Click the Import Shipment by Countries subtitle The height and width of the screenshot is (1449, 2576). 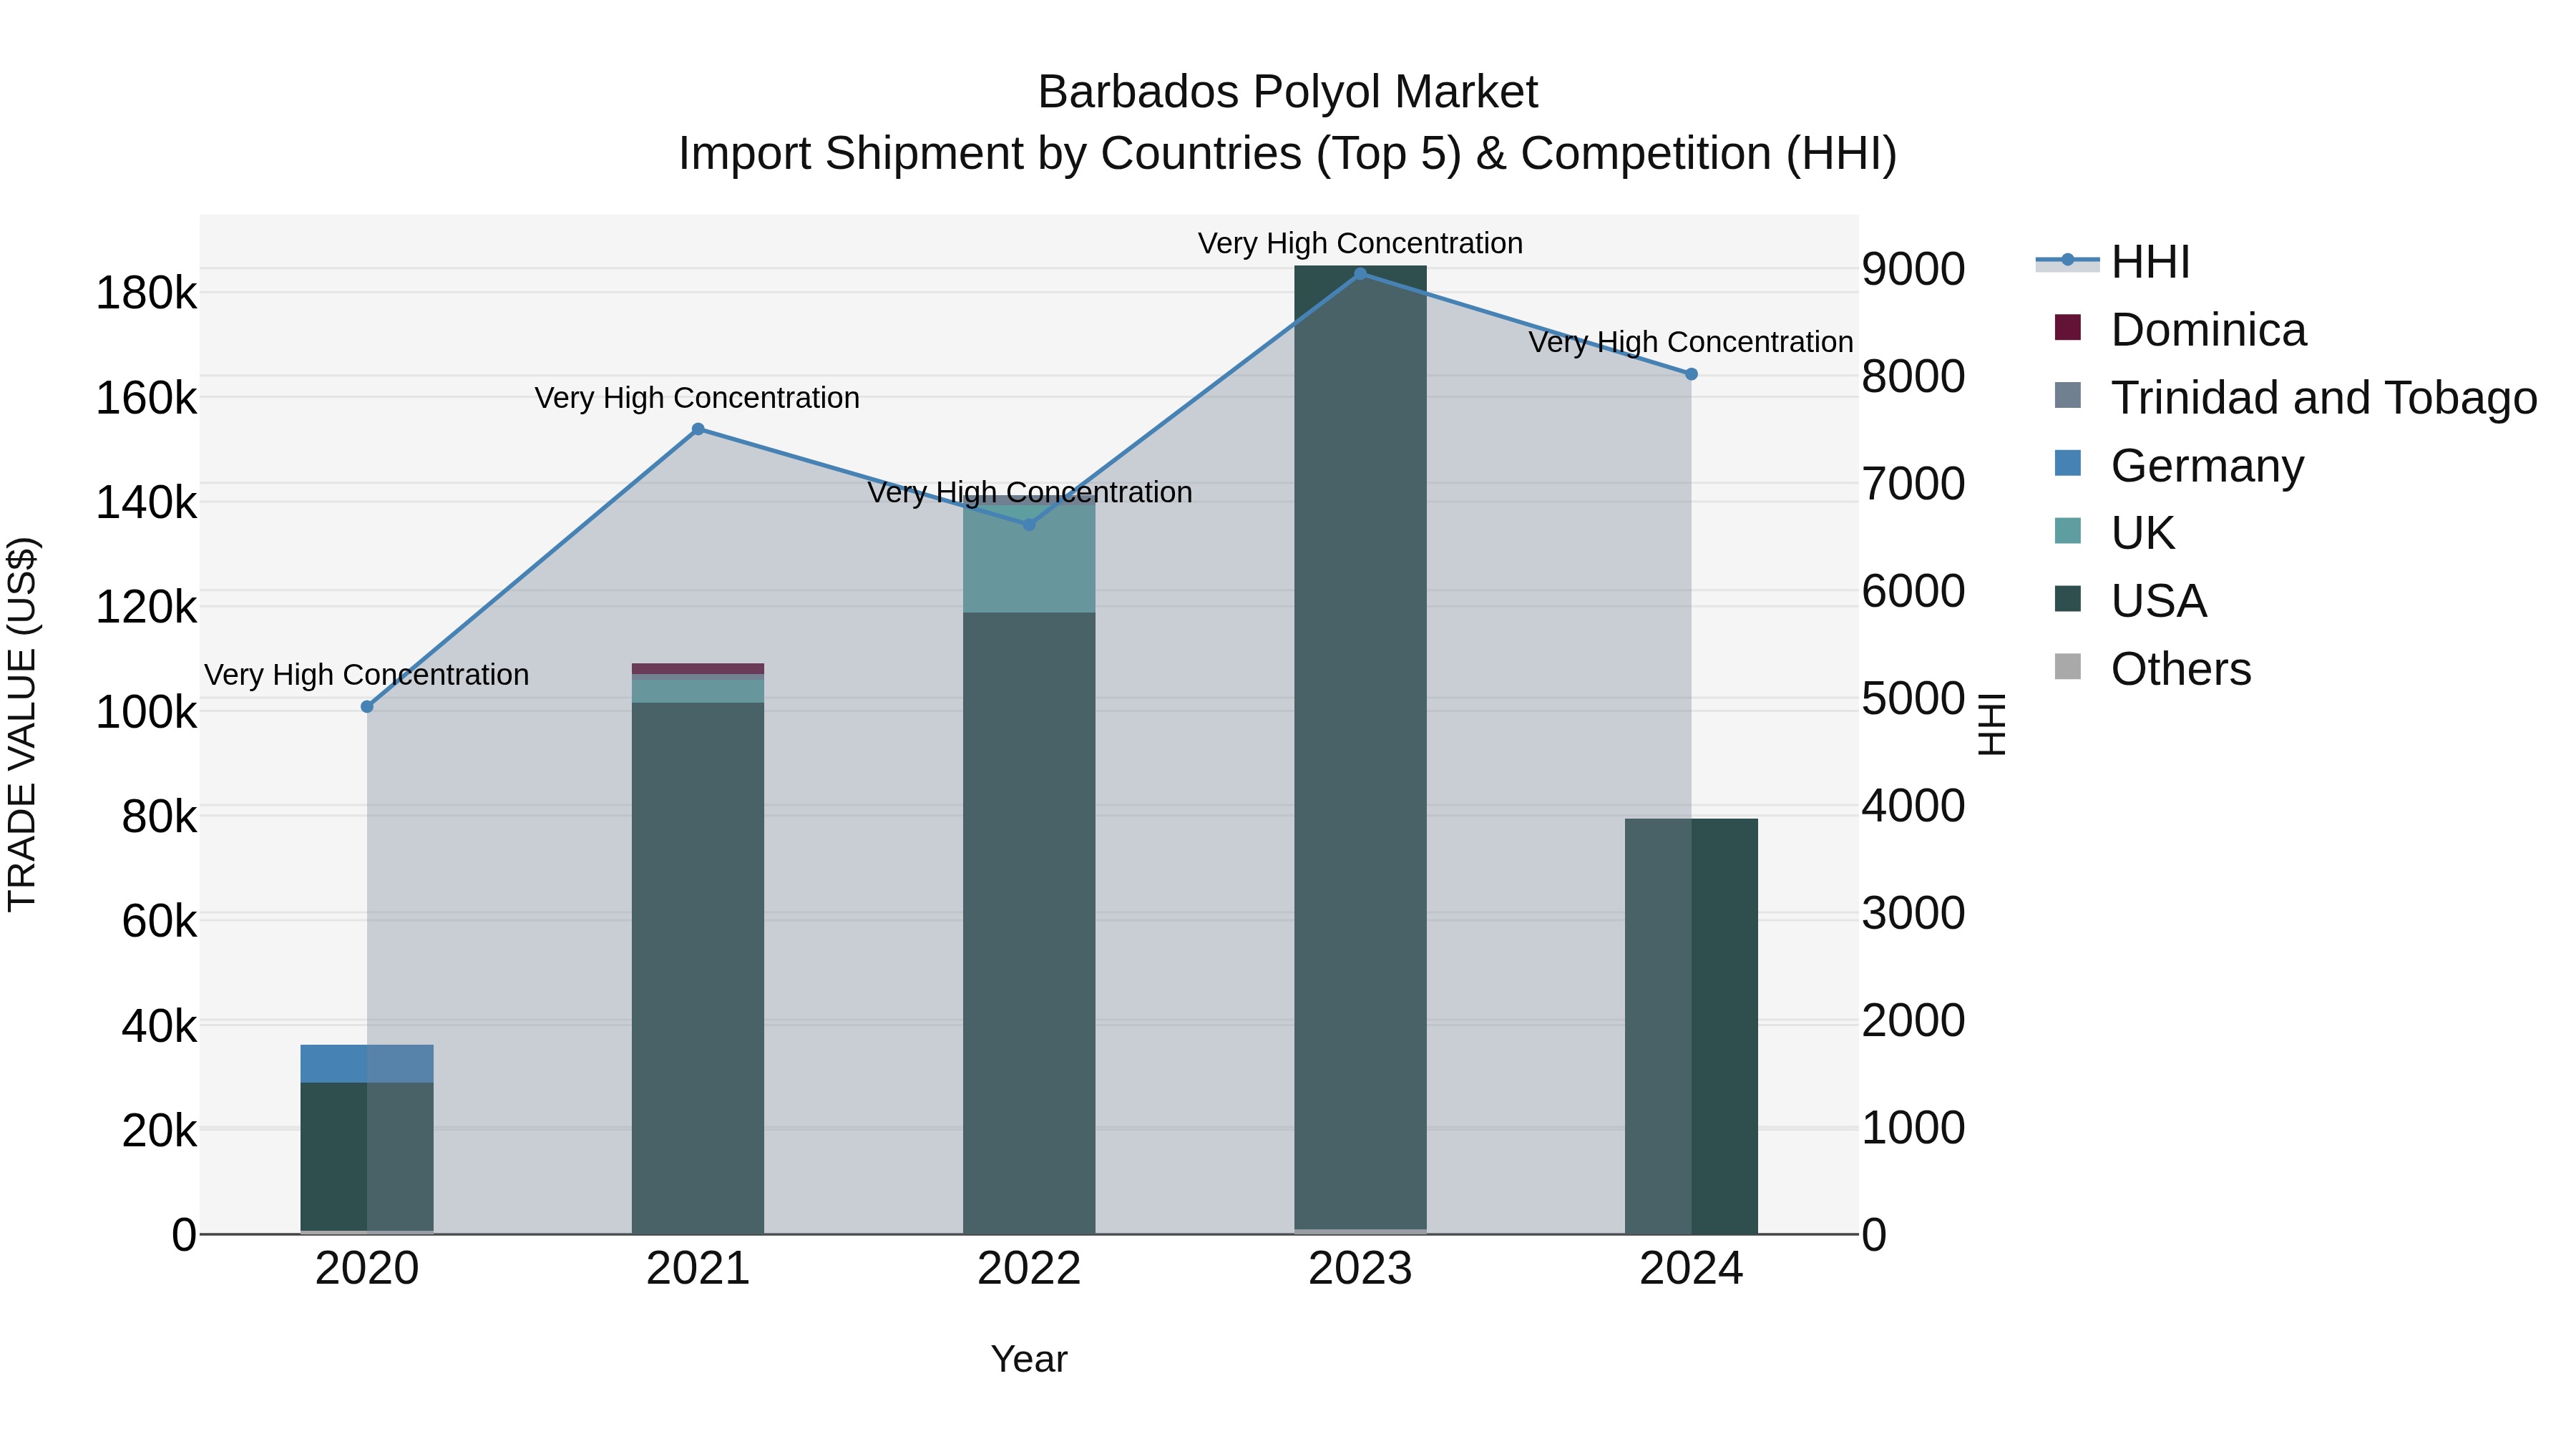pyautogui.click(x=1287, y=154)
